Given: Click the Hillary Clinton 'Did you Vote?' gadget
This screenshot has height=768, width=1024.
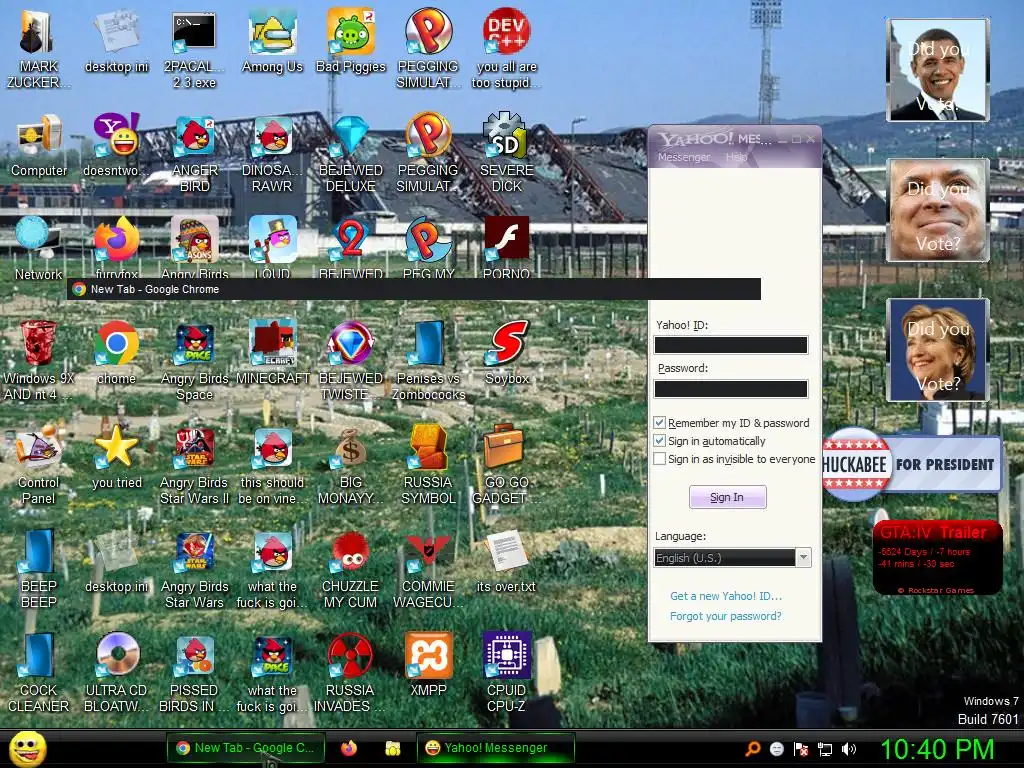Looking at the screenshot, I should pyautogui.click(x=937, y=350).
